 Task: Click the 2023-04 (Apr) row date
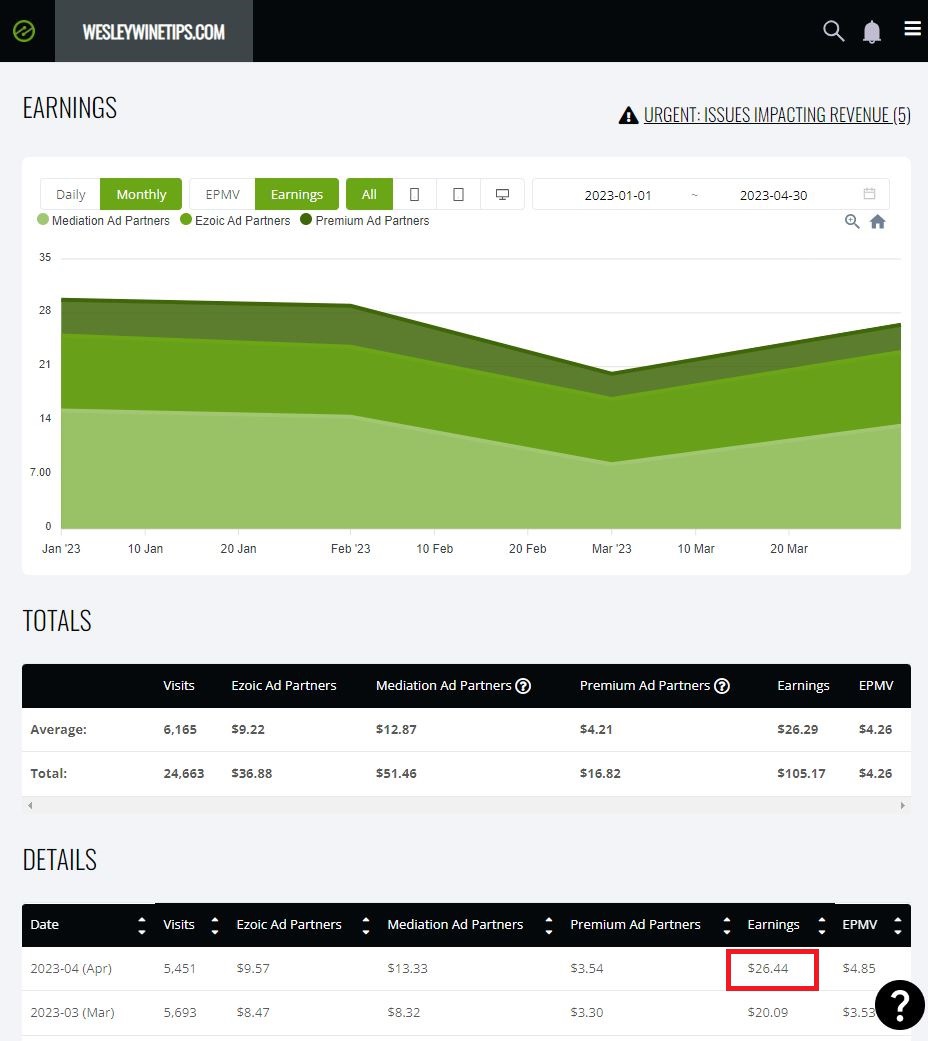pos(71,969)
